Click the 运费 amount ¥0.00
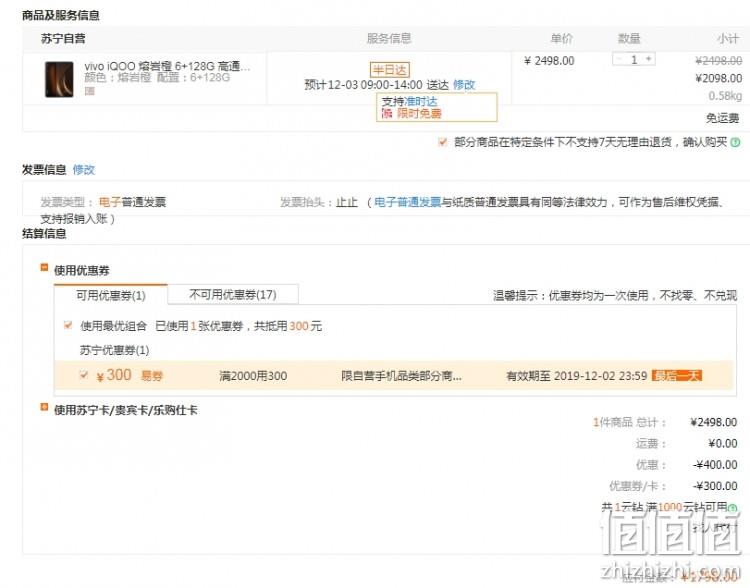Image resolution: width=750 pixels, height=588 pixels. coord(723,444)
